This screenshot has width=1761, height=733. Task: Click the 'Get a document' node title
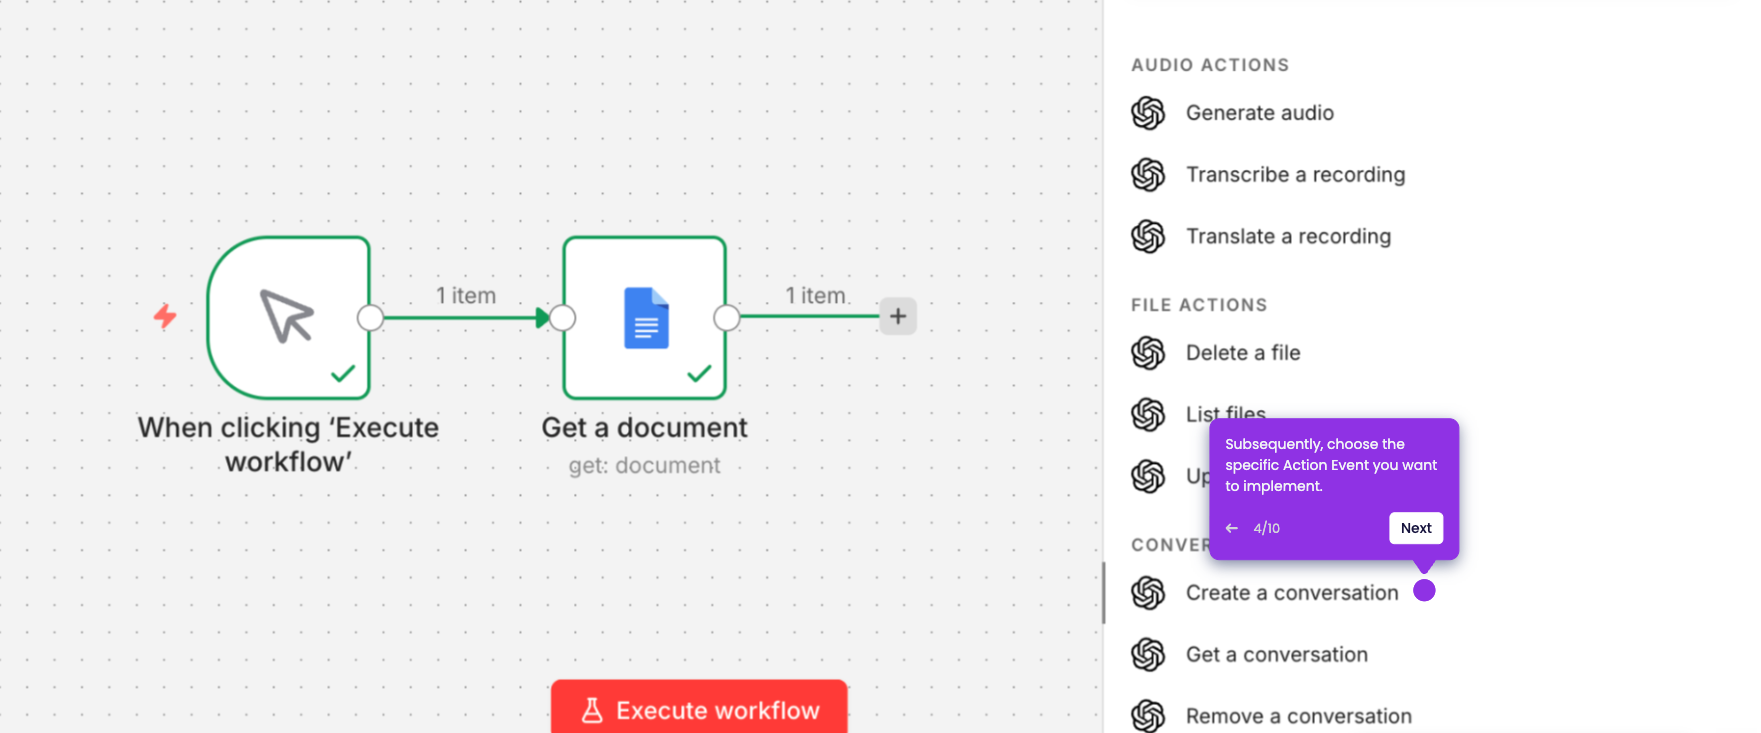(x=645, y=428)
